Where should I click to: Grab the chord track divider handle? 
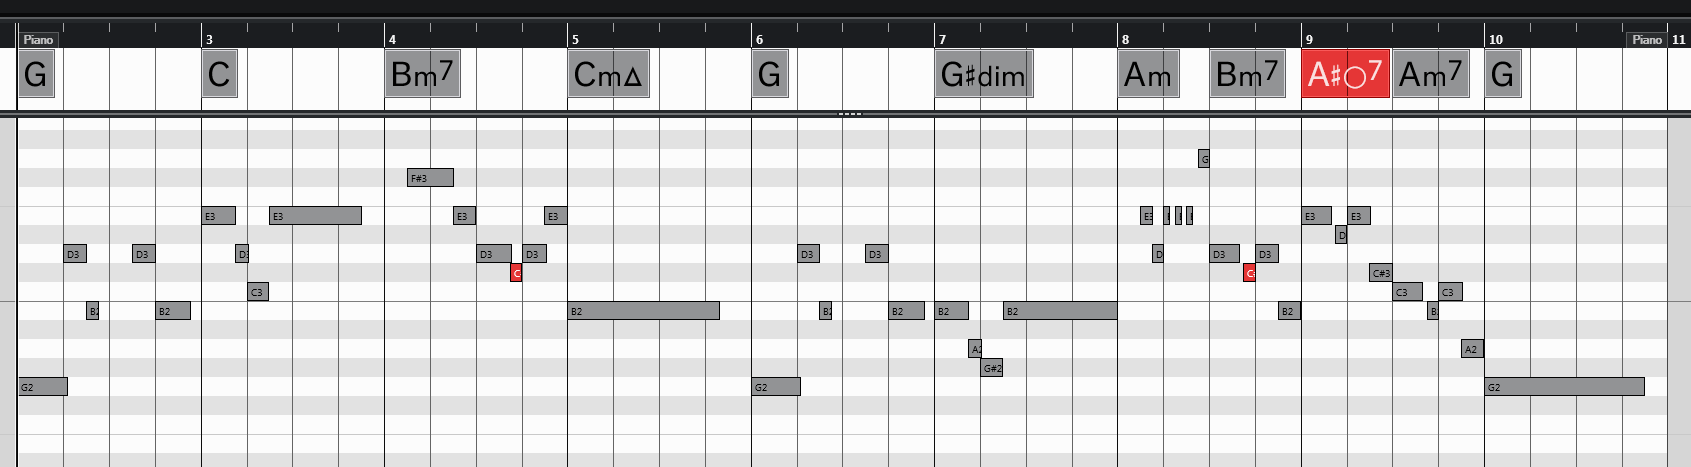(849, 114)
